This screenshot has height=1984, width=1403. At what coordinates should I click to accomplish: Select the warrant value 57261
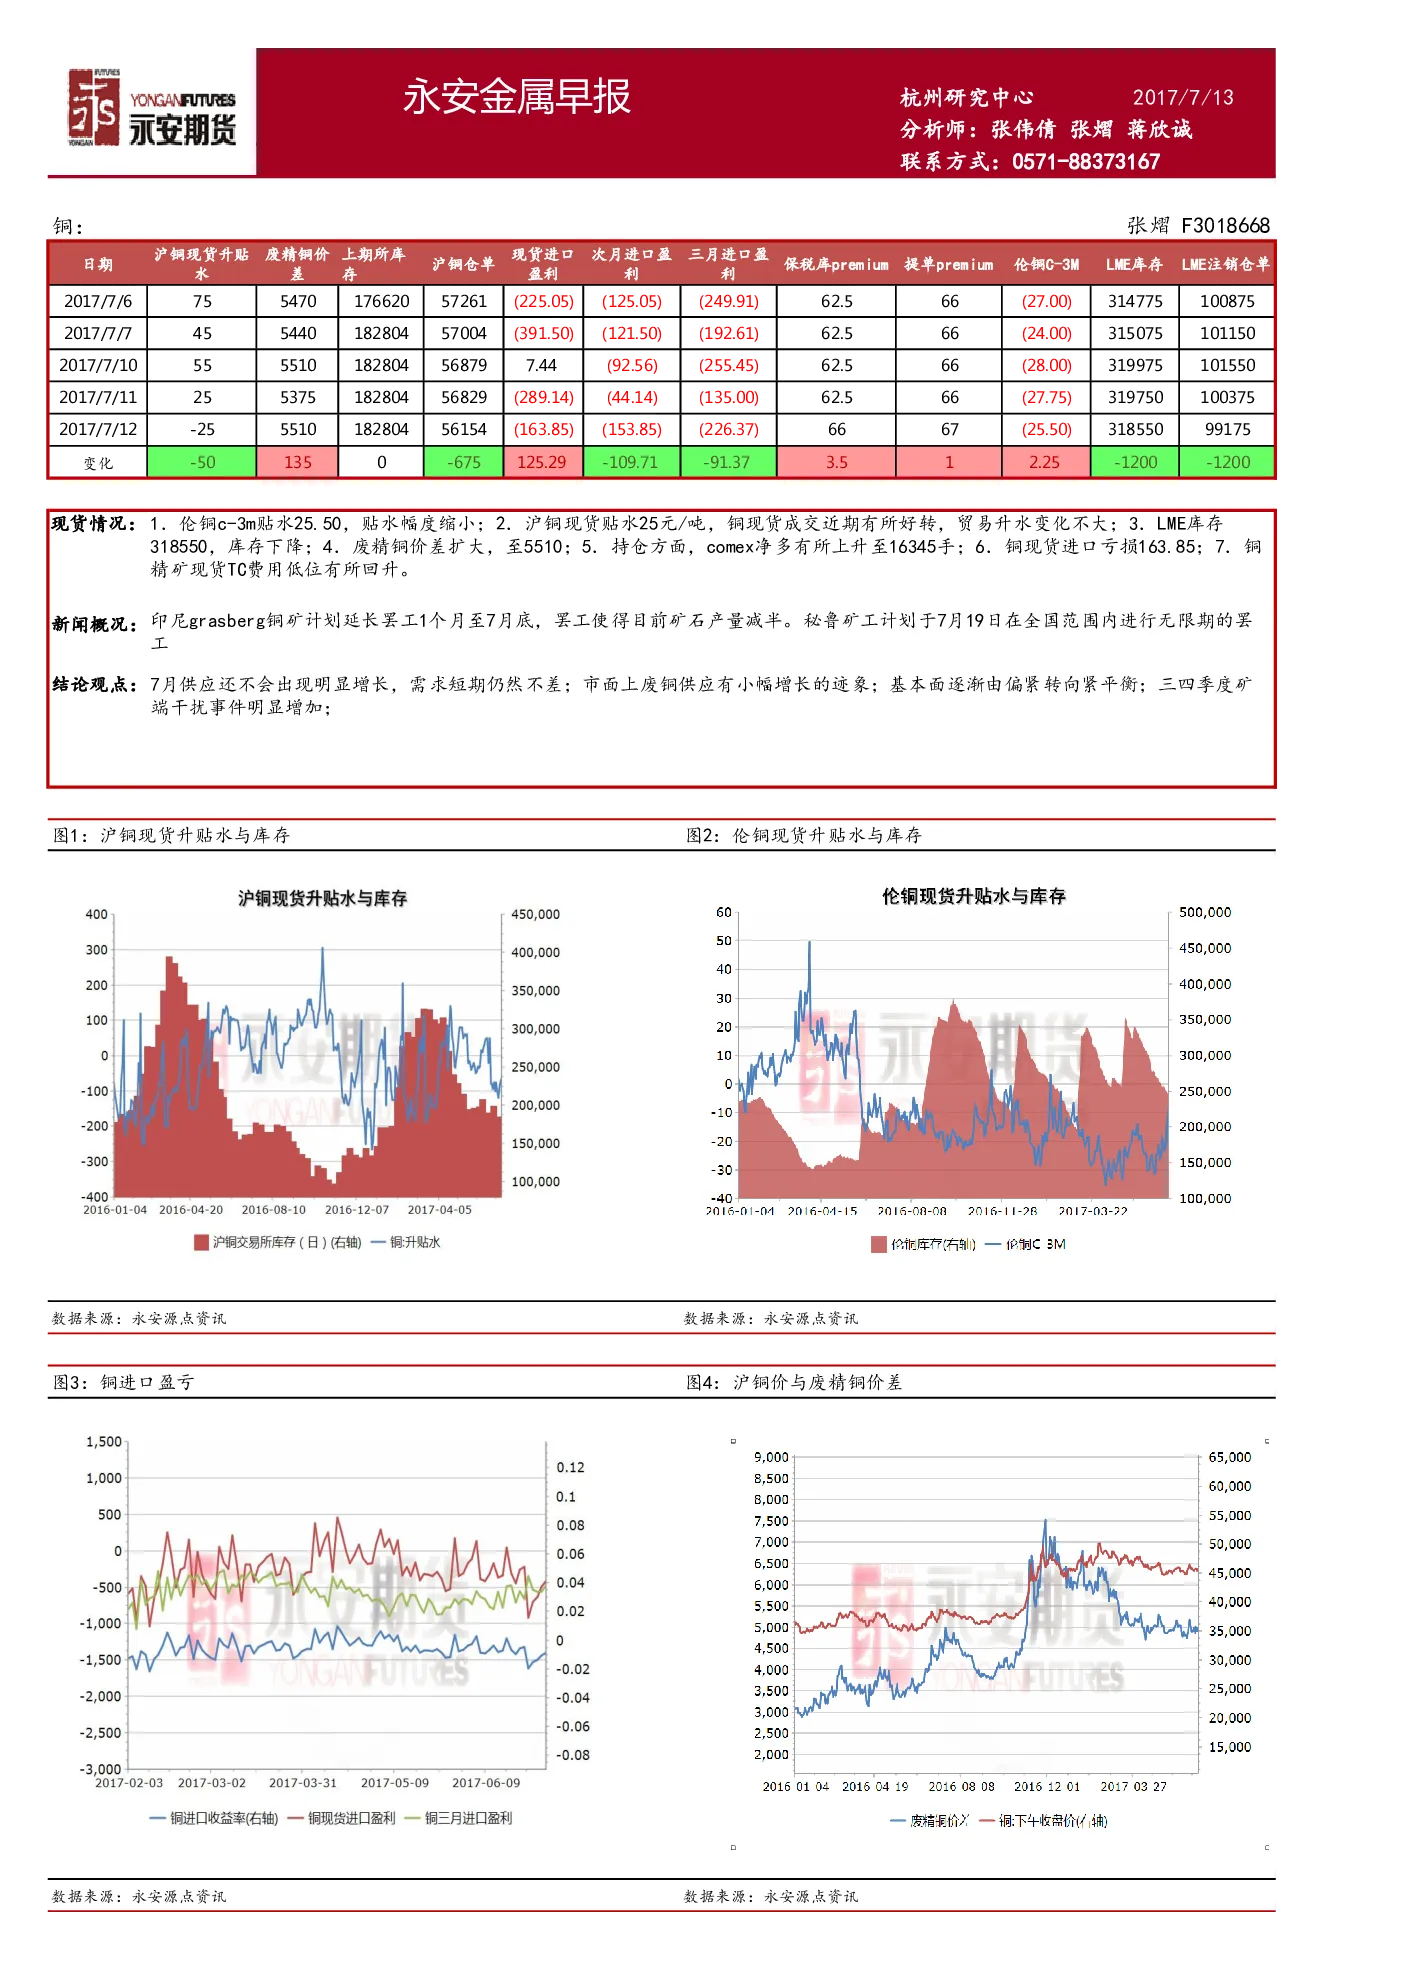tap(464, 301)
